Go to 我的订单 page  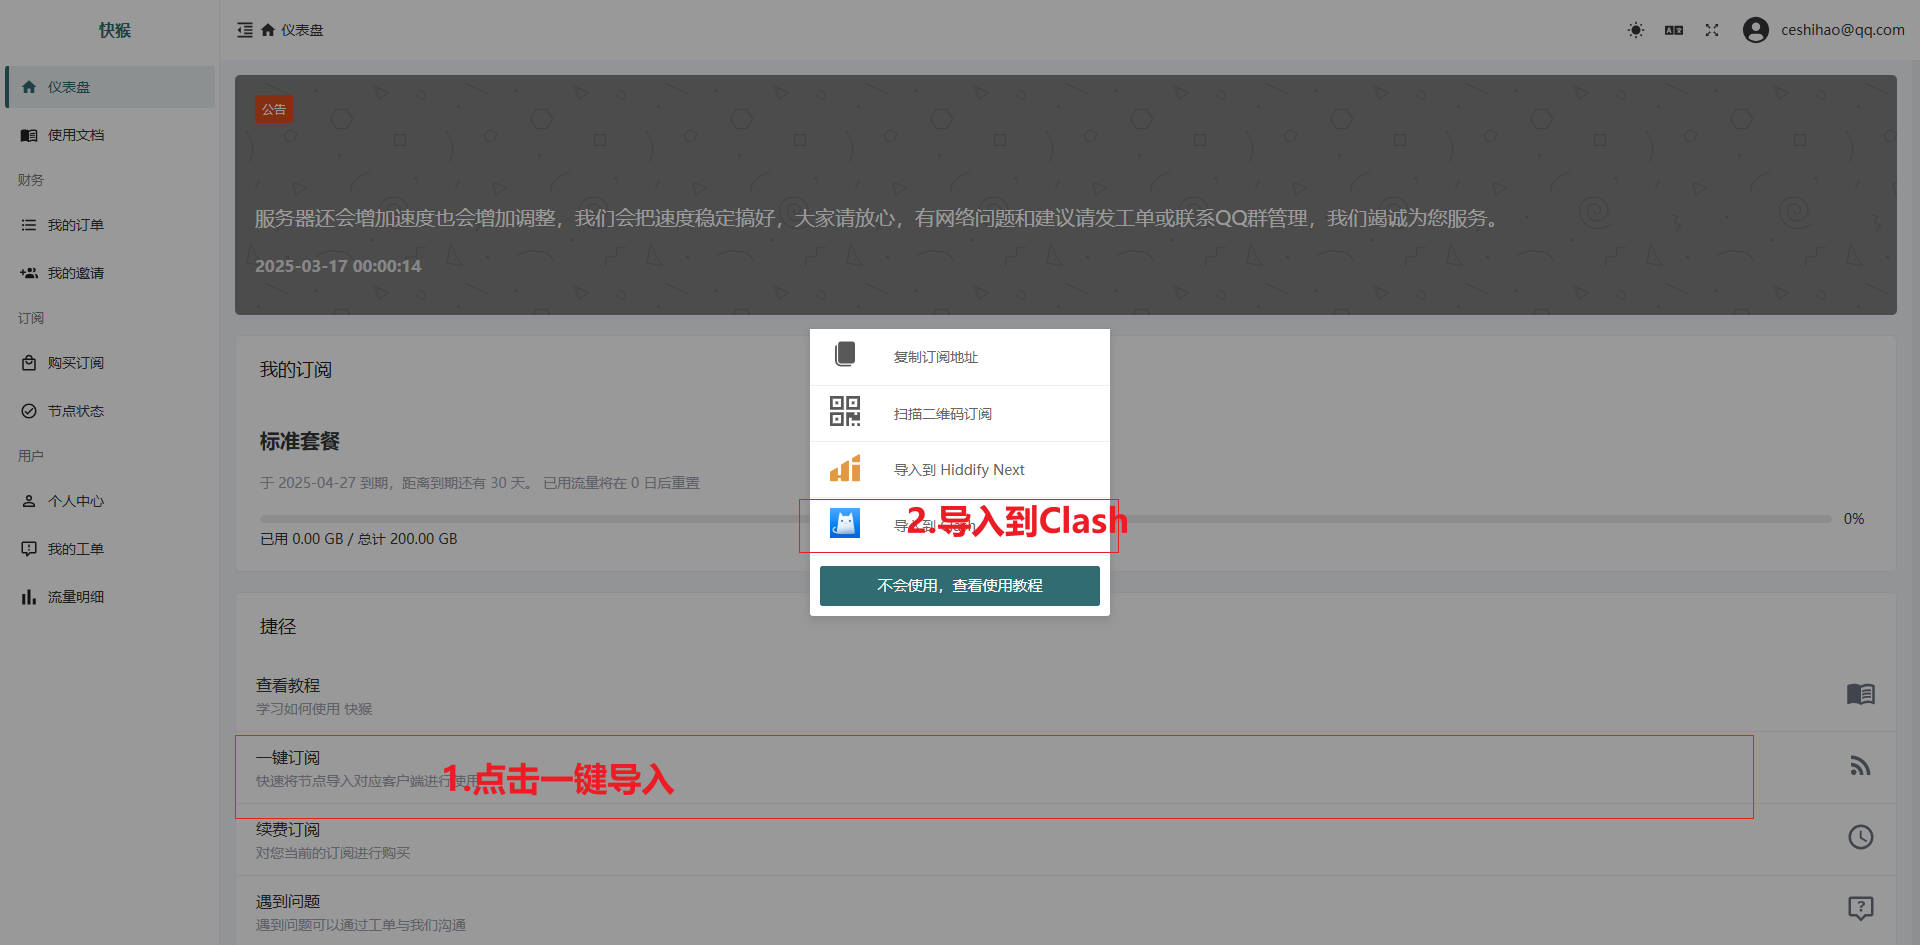(x=110, y=225)
